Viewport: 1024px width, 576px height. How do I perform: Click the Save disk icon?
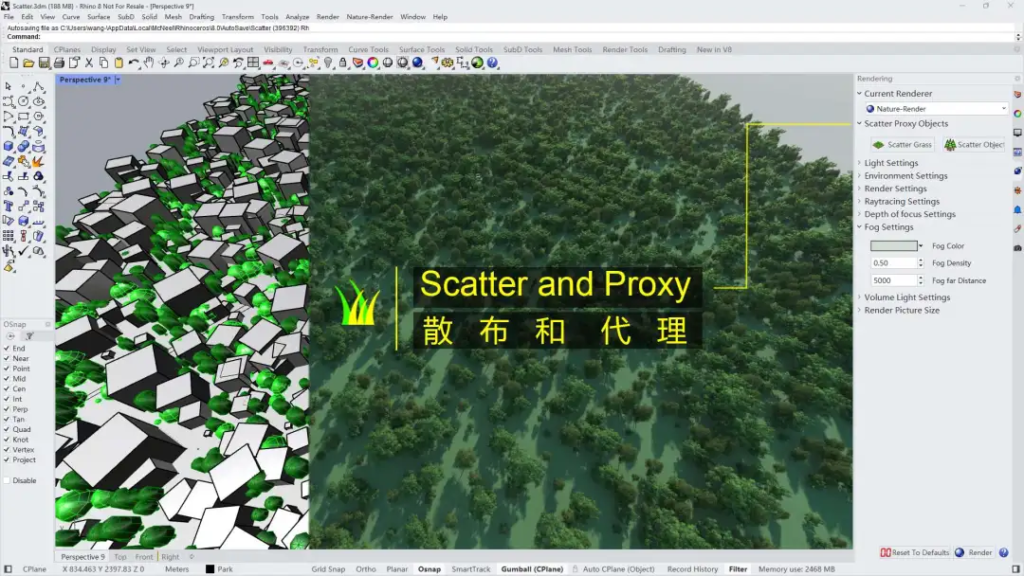click(44, 63)
